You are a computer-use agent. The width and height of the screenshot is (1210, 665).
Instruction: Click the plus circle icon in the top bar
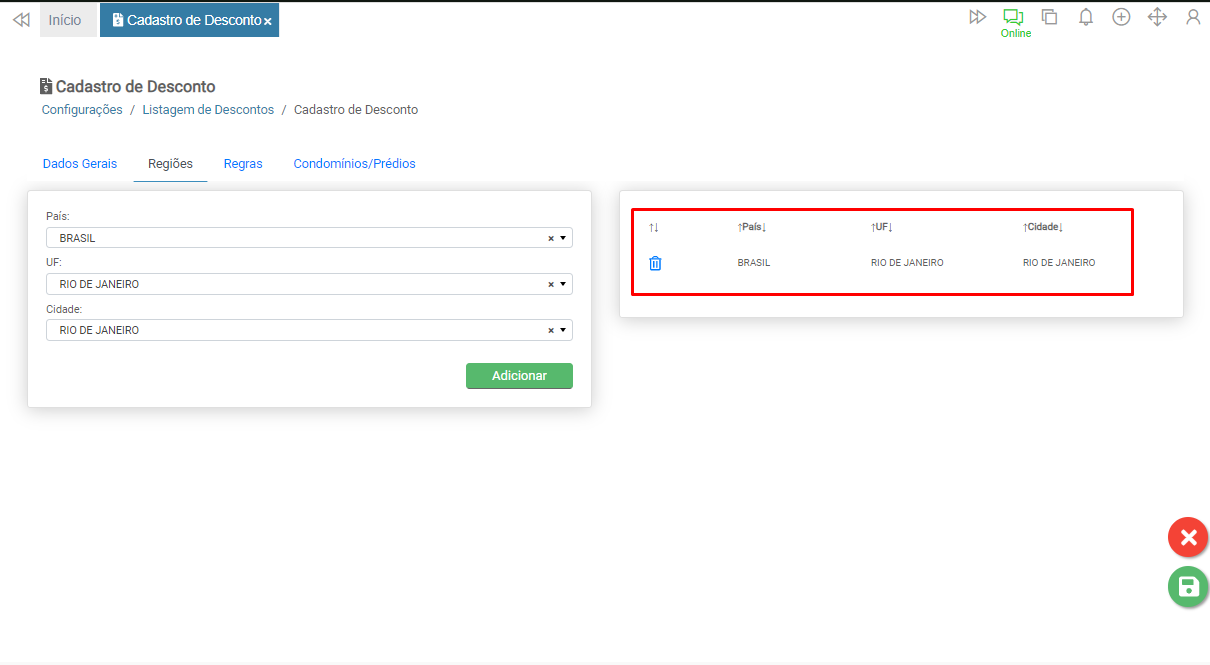pyautogui.click(x=1121, y=17)
